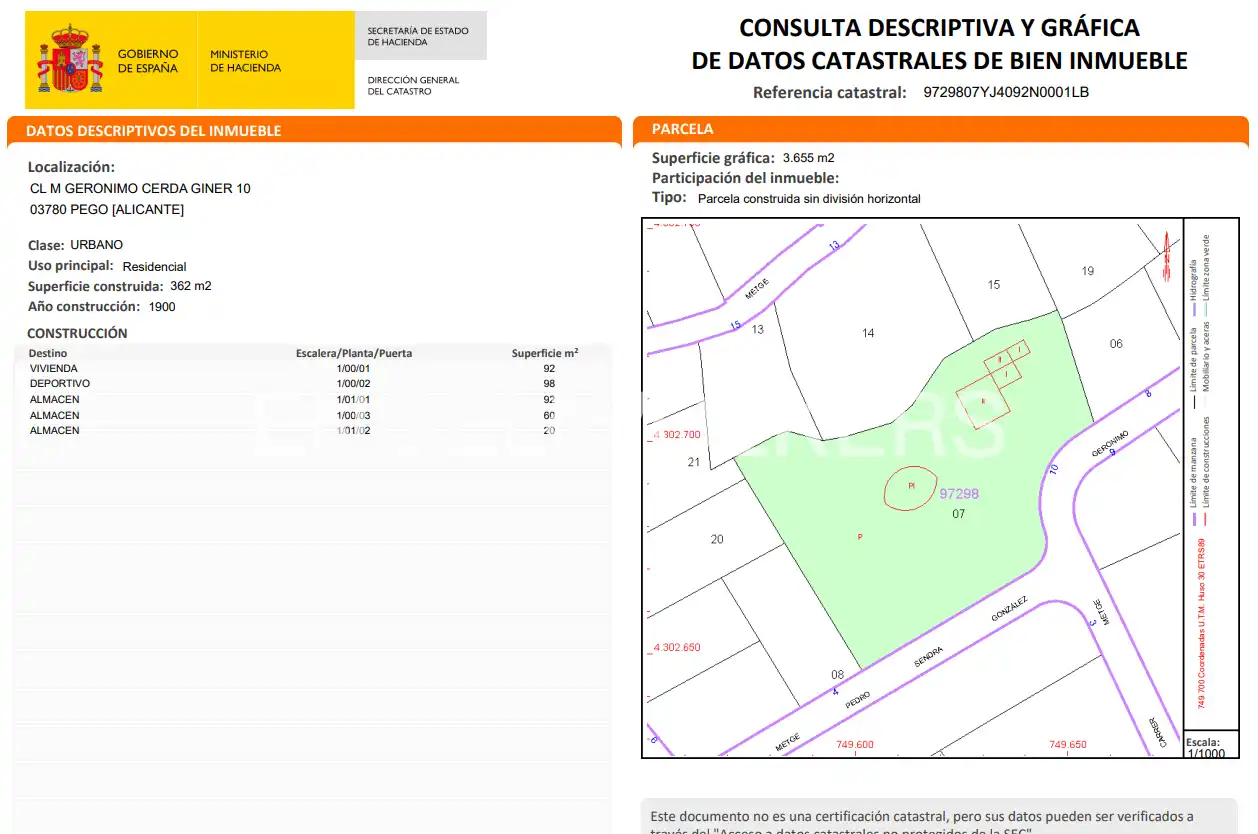Select the 'VIVIENDA' table row label
The height and width of the screenshot is (834, 1258).
(x=54, y=368)
